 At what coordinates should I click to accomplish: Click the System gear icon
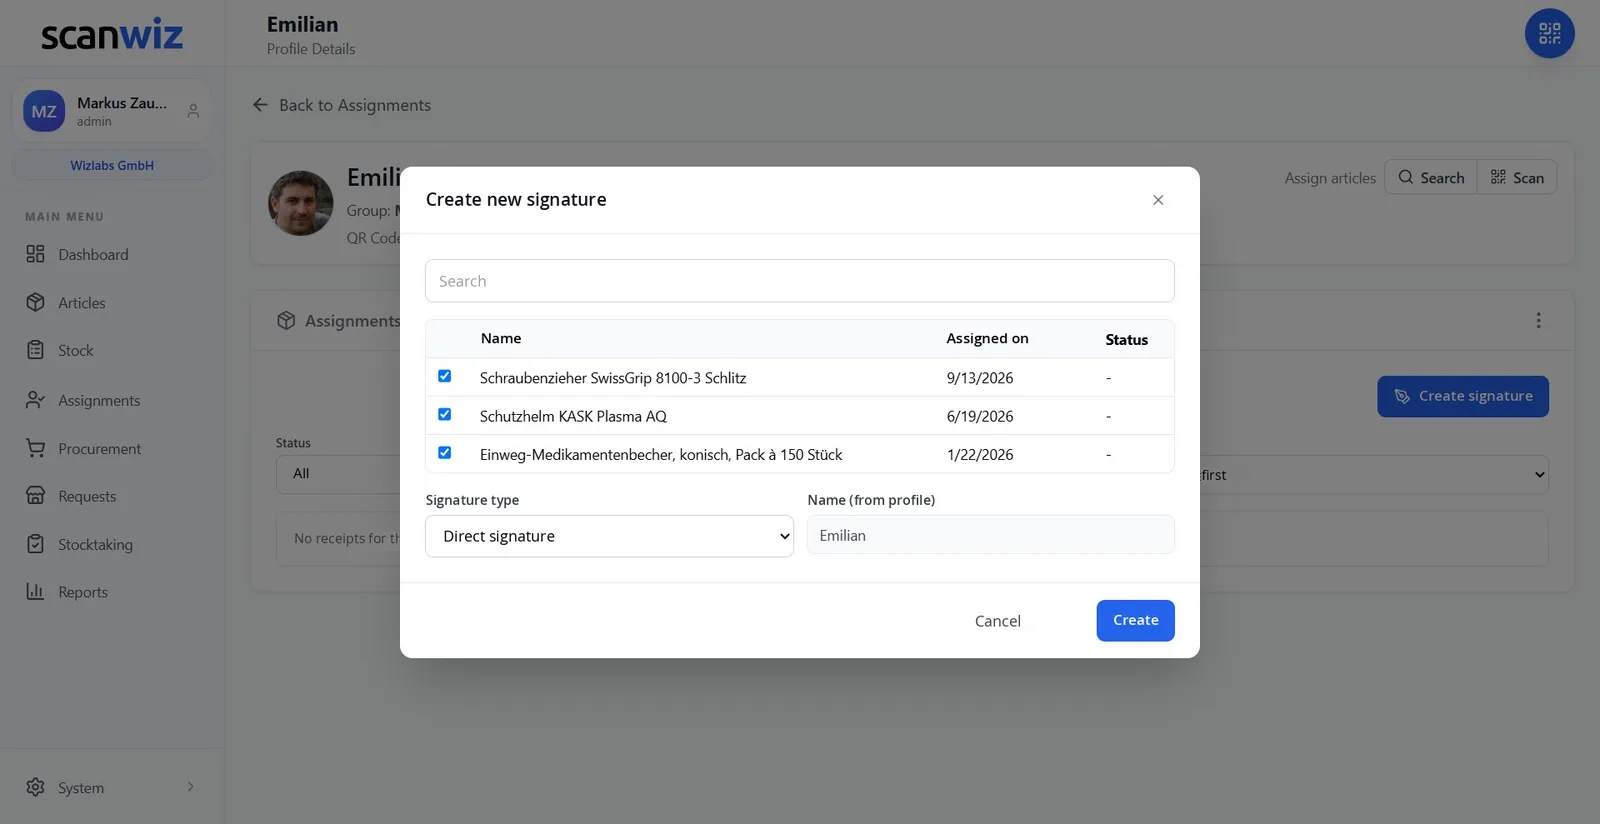(x=36, y=787)
